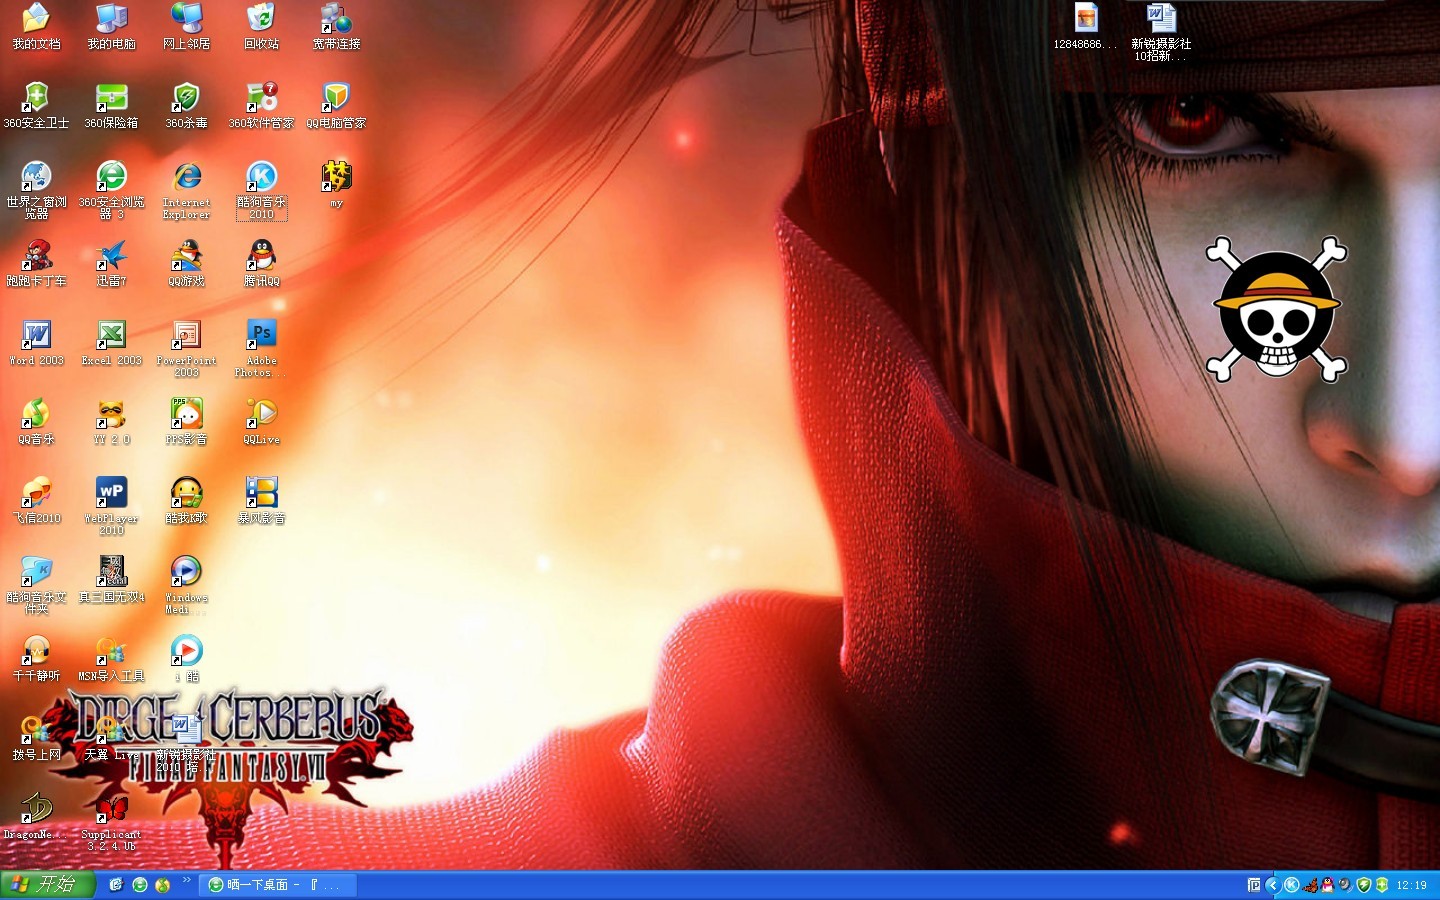Launch 宽带连接 shortcut
The width and height of the screenshot is (1440, 900).
(x=336, y=26)
